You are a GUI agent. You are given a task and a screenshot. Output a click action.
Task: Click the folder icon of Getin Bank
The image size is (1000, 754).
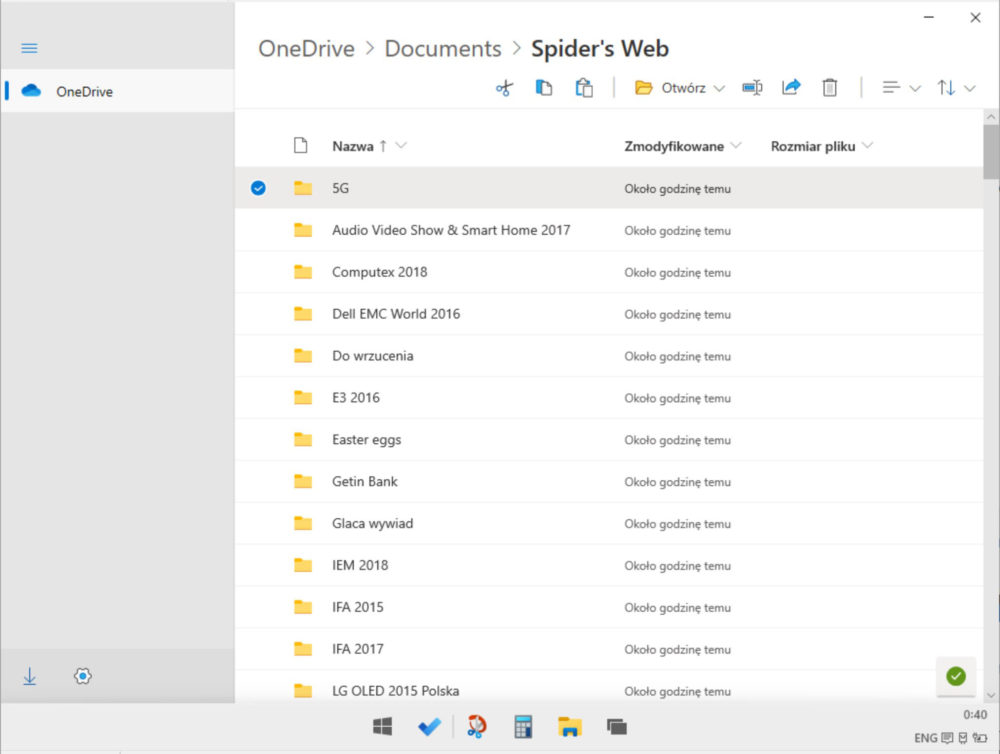click(303, 481)
